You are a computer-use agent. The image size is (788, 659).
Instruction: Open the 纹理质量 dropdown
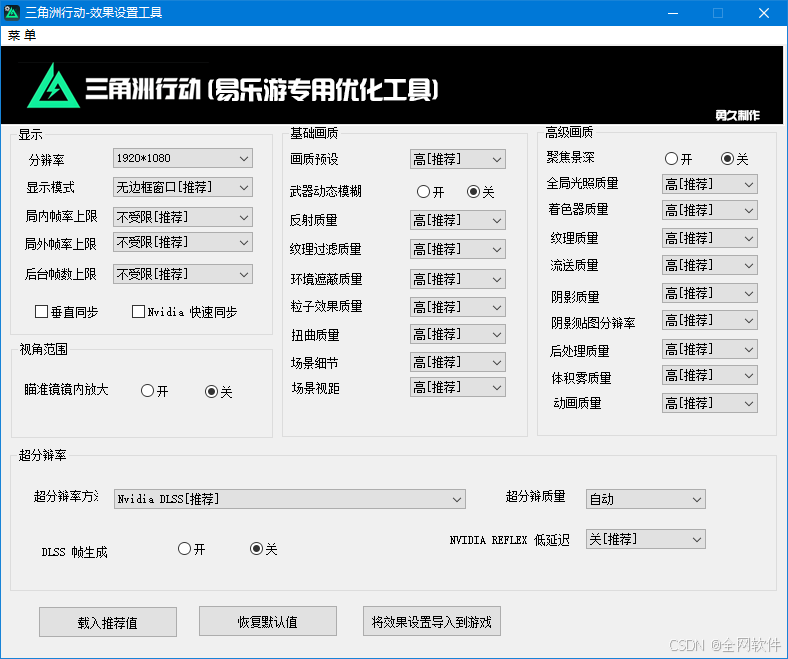pos(710,238)
